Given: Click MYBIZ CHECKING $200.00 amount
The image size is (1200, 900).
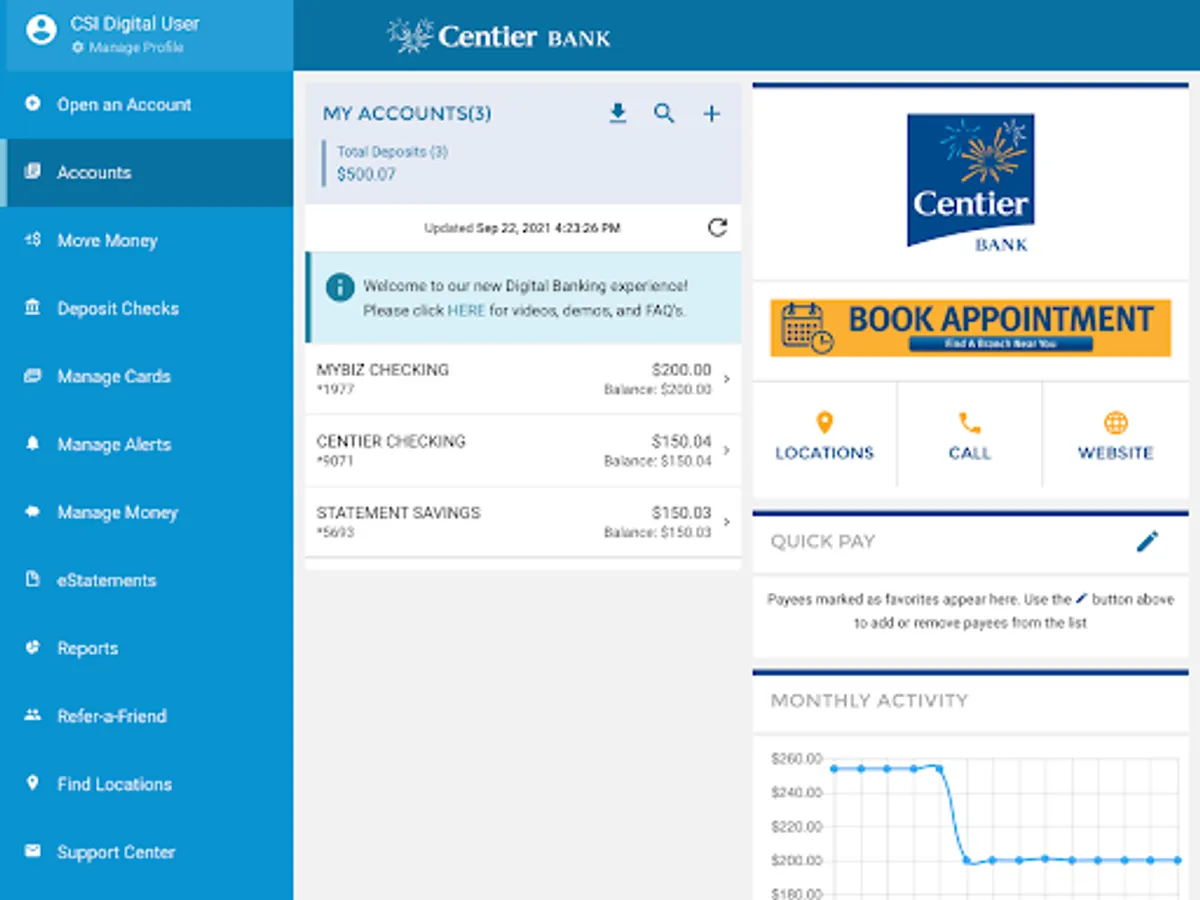Looking at the screenshot, I should [x=682, y=369].
